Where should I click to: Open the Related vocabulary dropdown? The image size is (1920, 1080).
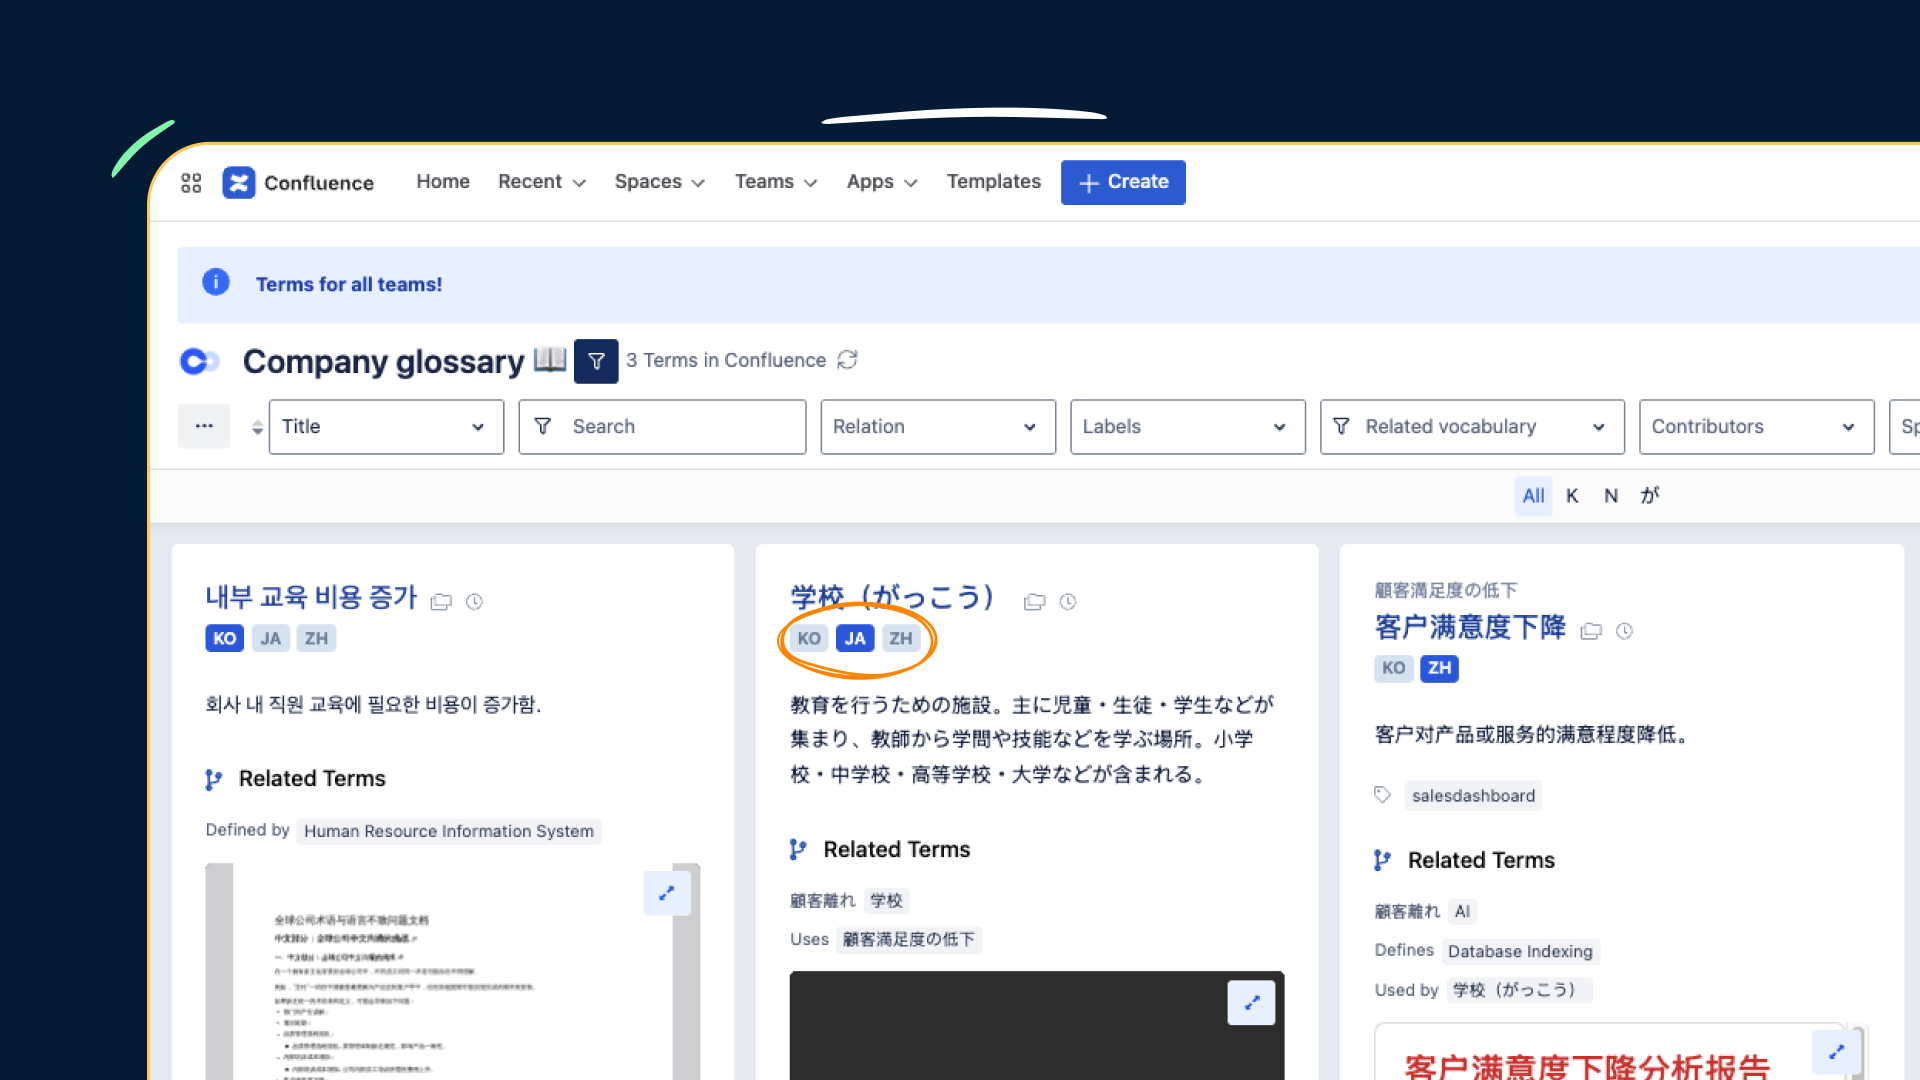tap(1471, 427)
